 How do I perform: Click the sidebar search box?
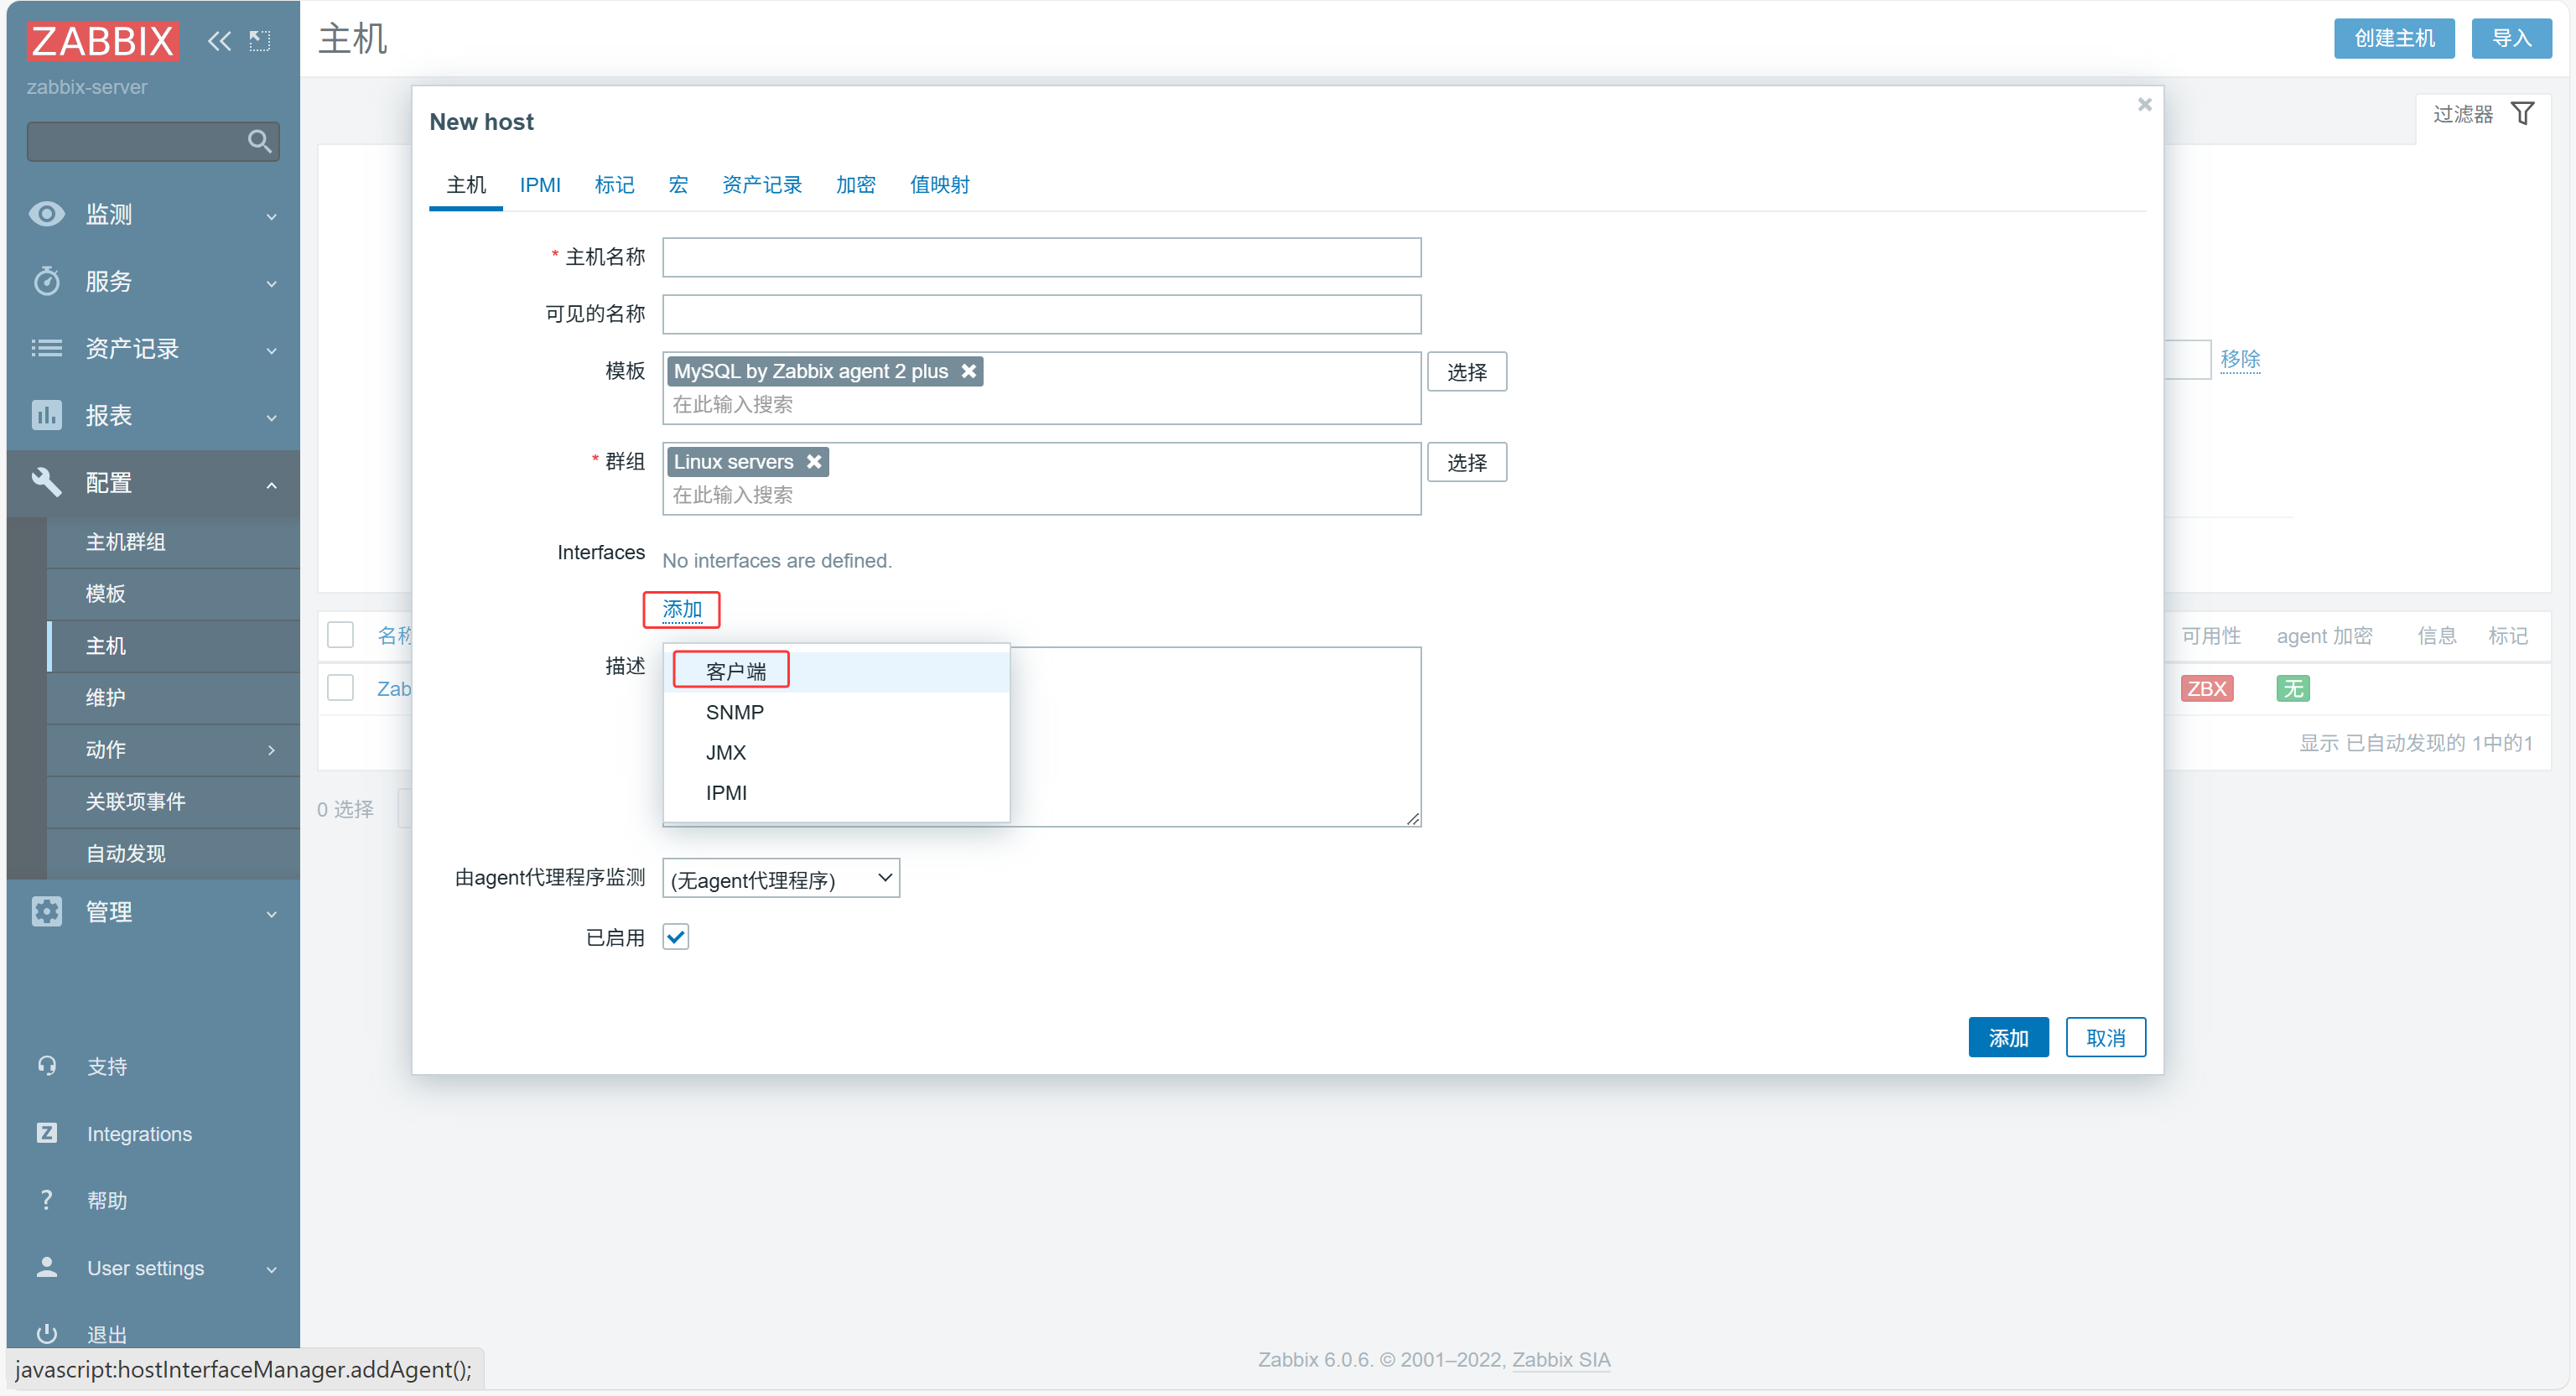153,141
